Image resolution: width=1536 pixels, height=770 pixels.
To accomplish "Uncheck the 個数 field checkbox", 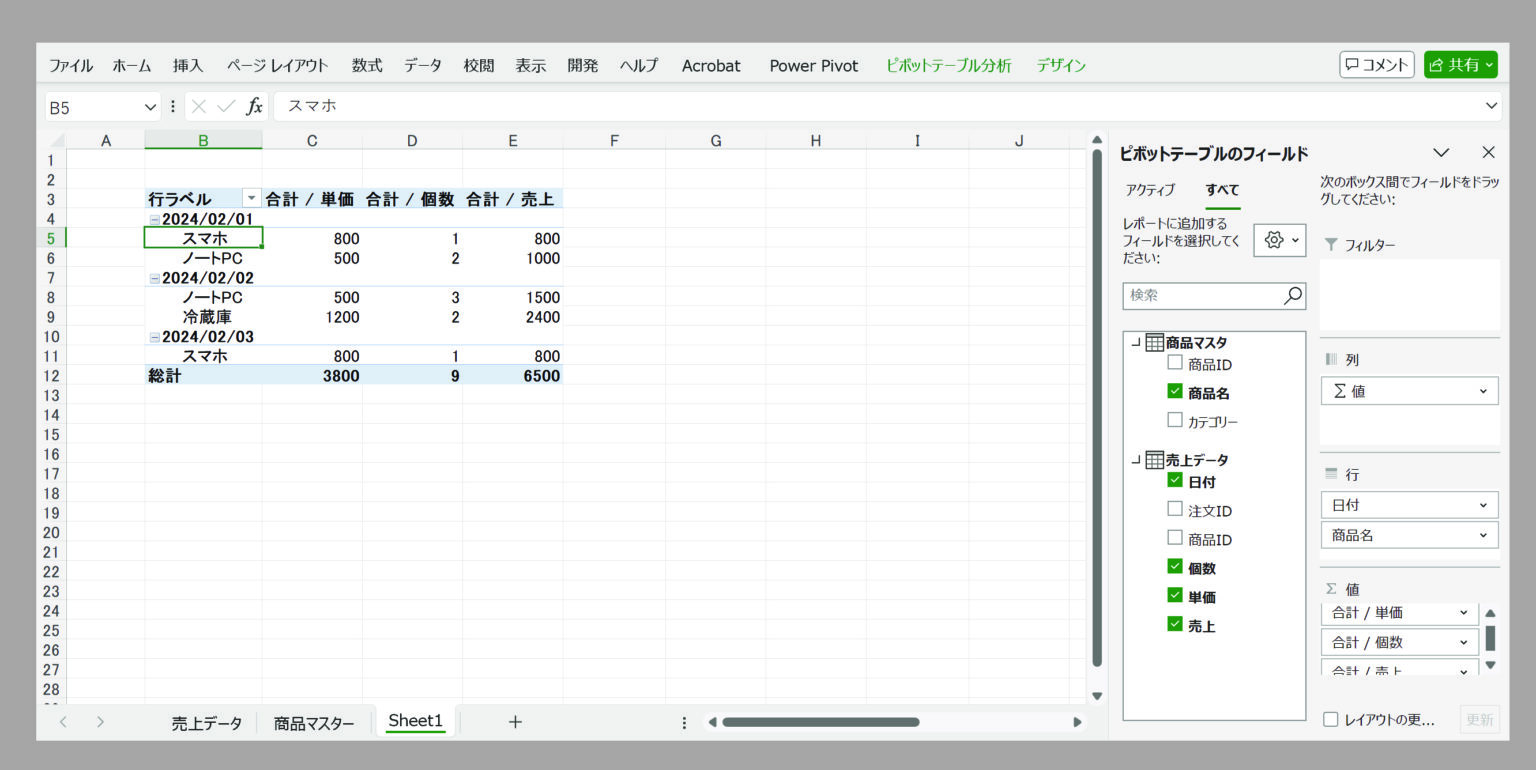I will (1175, 567).
